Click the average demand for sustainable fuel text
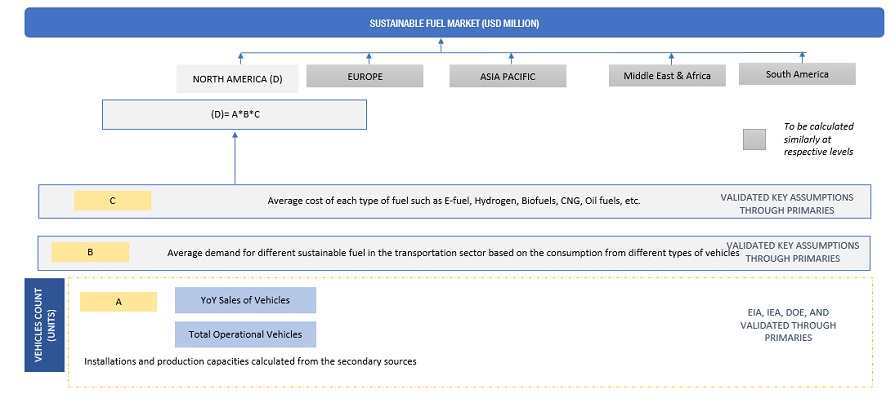This screenshot has width=895, height=407. (x=453, y=253)
